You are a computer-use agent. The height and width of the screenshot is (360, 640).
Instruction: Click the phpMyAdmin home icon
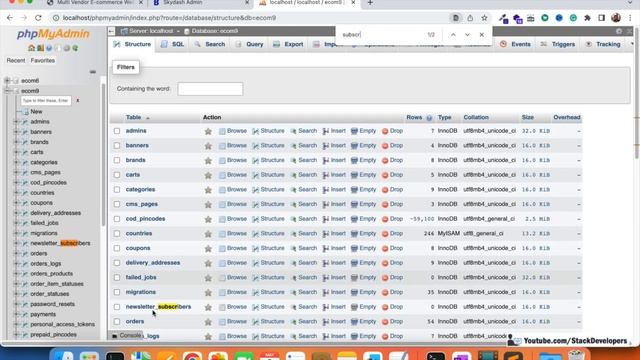coord(31,48)
